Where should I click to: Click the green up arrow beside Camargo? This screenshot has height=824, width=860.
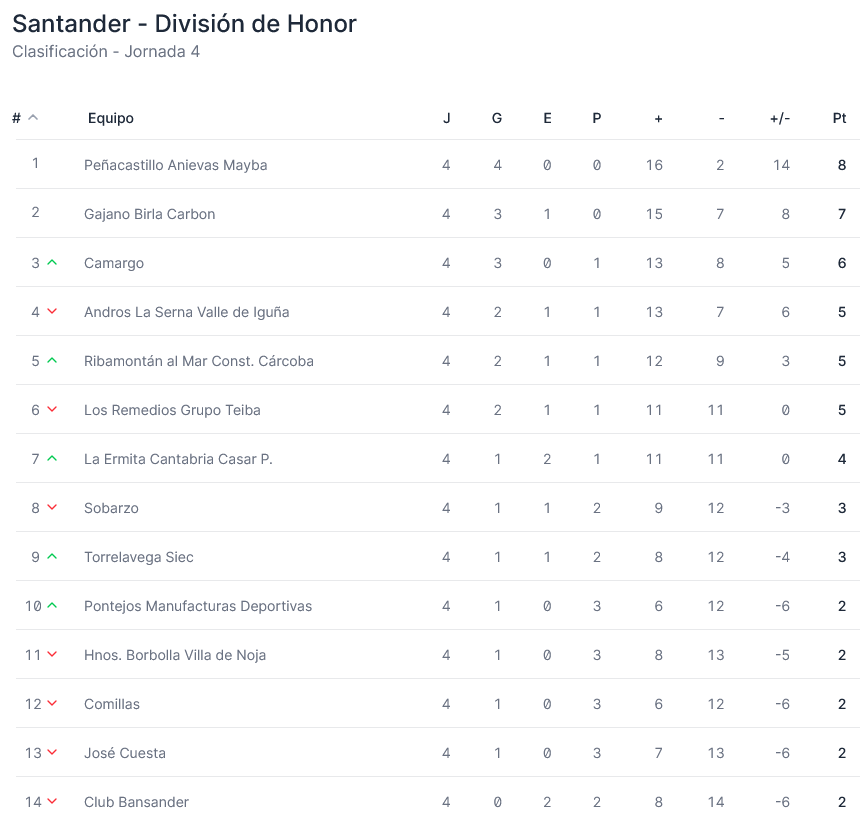click(x=52, y=263)
